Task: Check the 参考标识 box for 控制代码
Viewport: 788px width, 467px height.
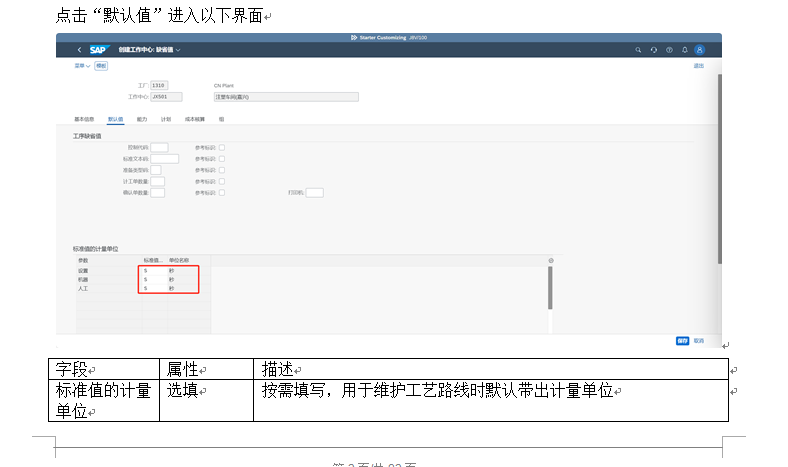Action: click(x=222, y=147)
